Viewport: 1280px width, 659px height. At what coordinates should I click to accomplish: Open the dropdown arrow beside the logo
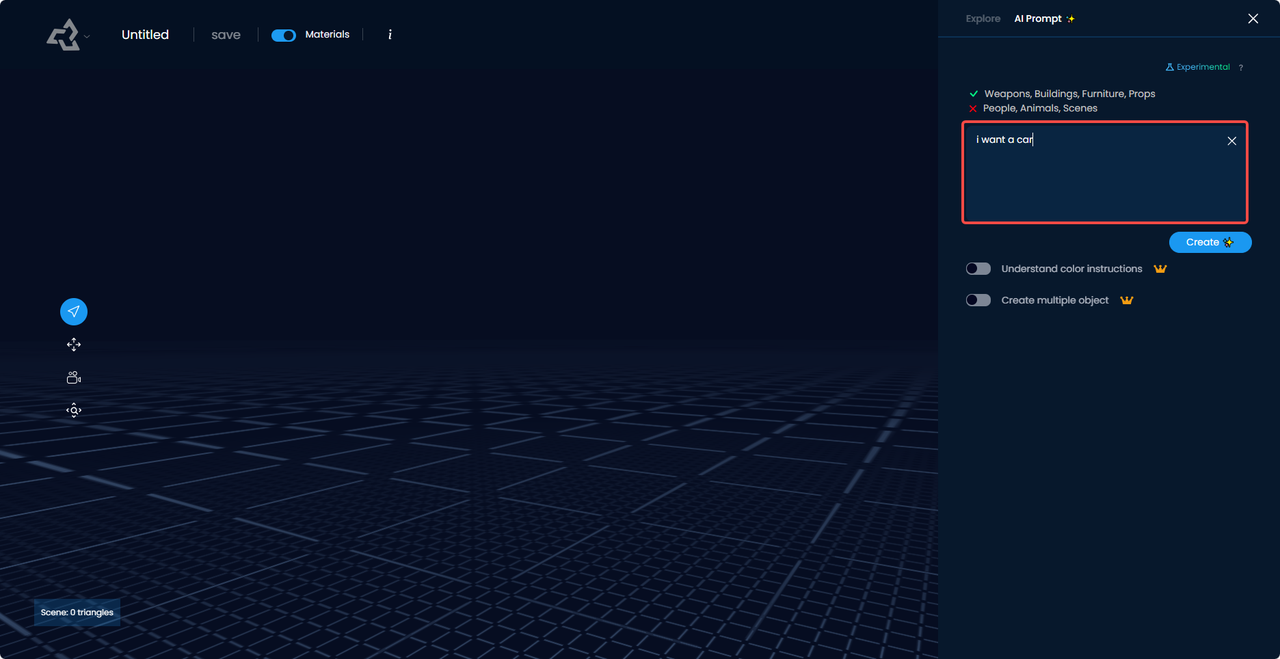87,37
